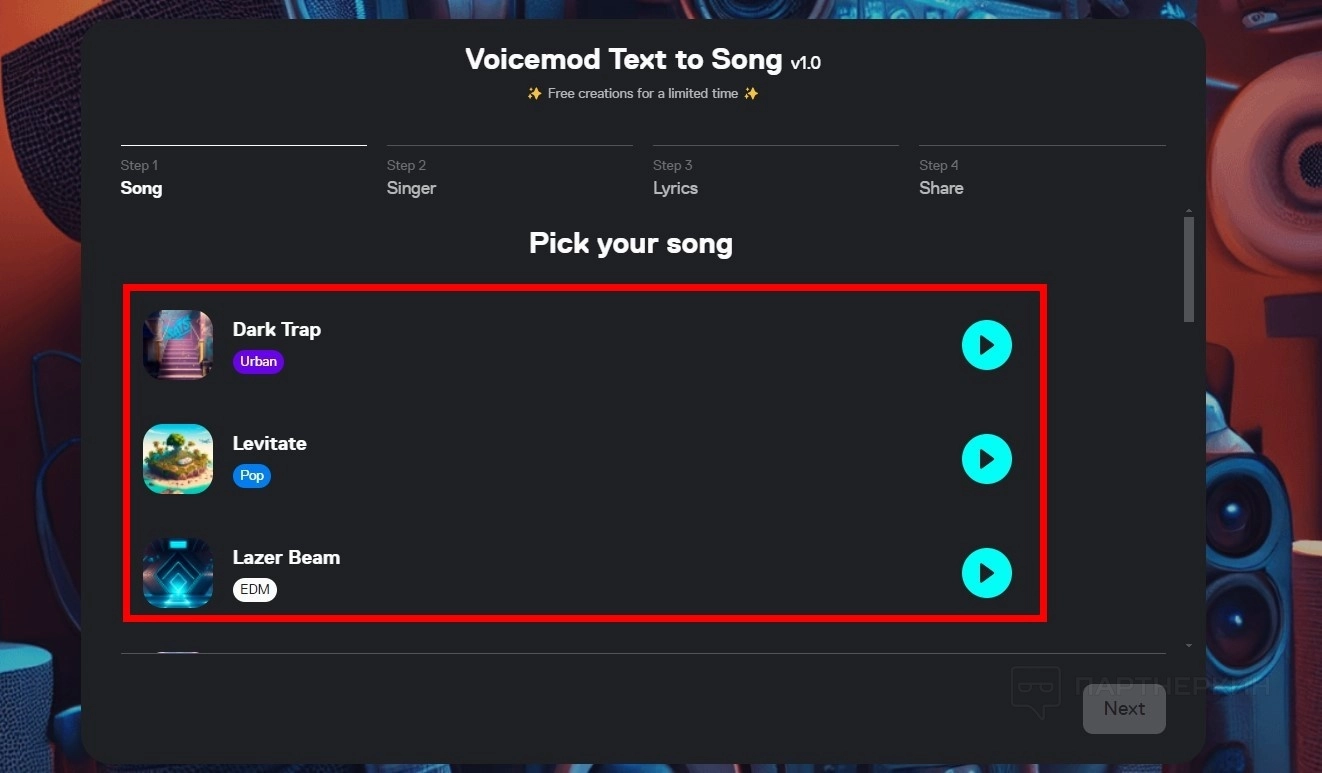Select the Dark Trap song title
Viewport: 1322px width, 773px height.
pos(277,329)
